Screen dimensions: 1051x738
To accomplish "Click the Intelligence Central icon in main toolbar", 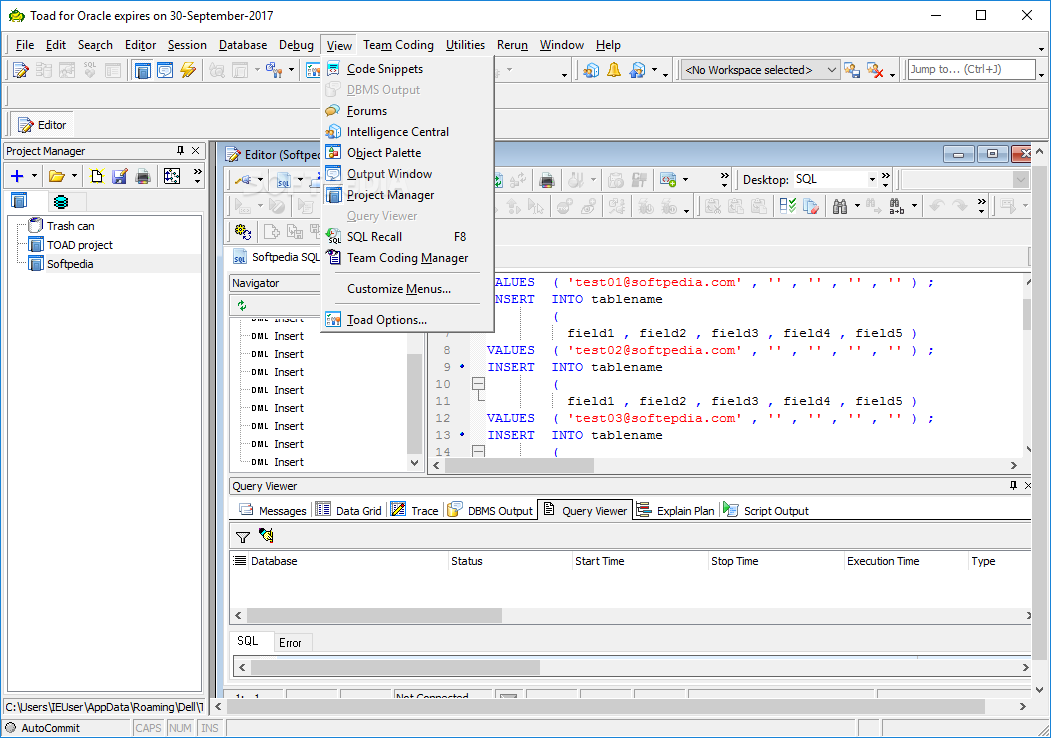I will [591, 70].
